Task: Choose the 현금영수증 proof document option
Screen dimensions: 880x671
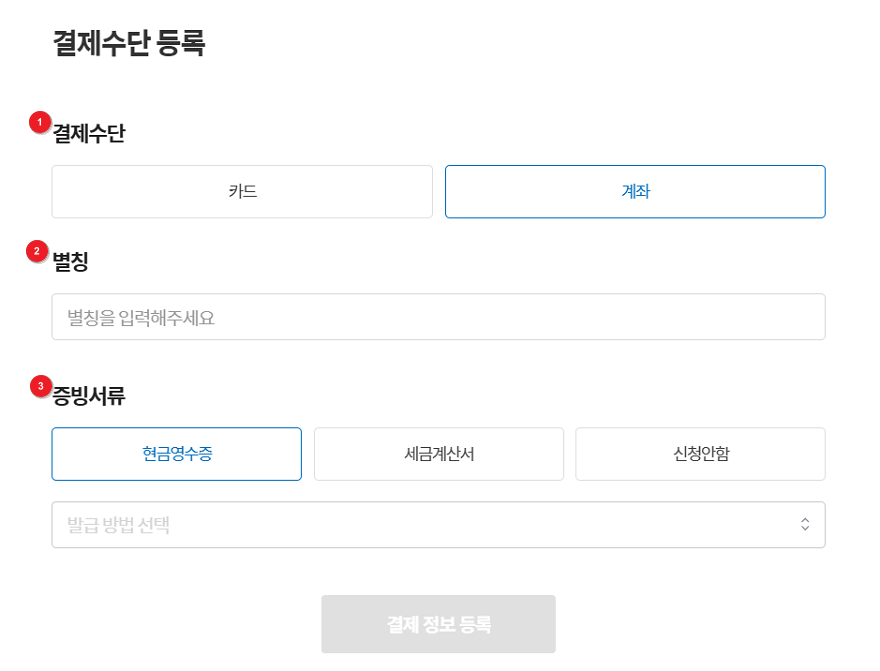Action: point(177,454)
